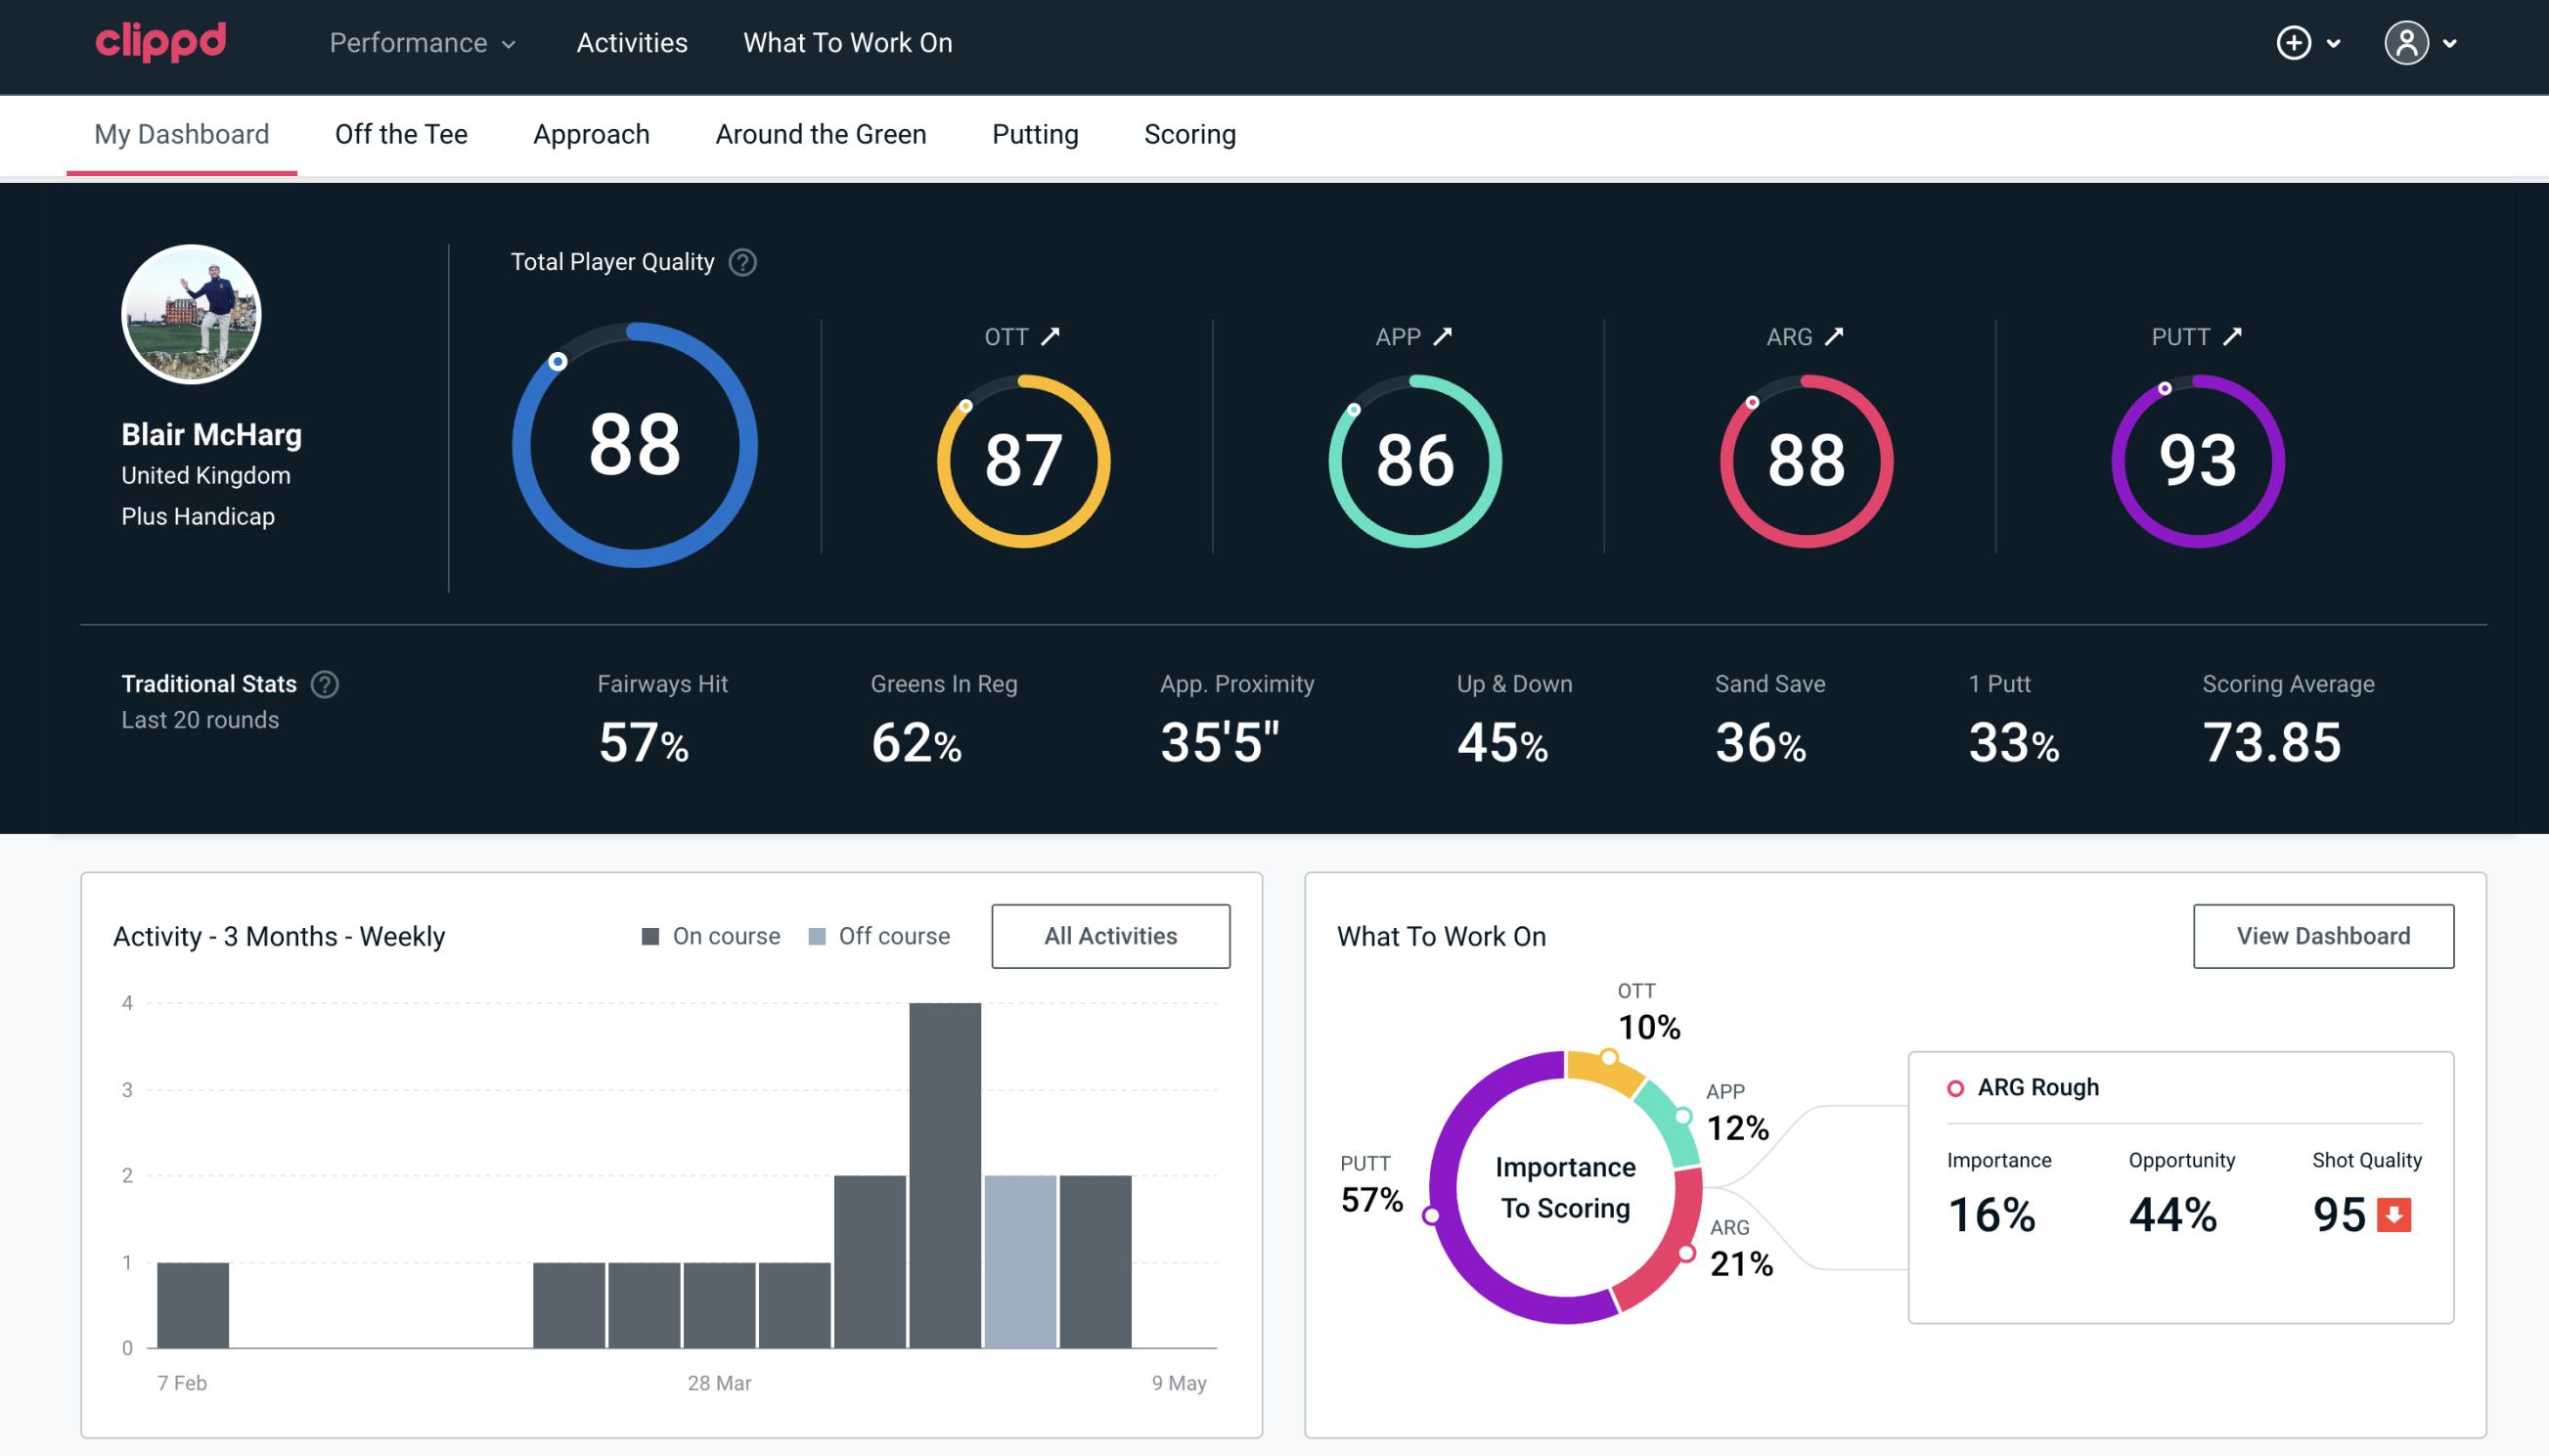Switch to the Putting tab
Screen dimensions: 2549x1456
[1033, 133]
